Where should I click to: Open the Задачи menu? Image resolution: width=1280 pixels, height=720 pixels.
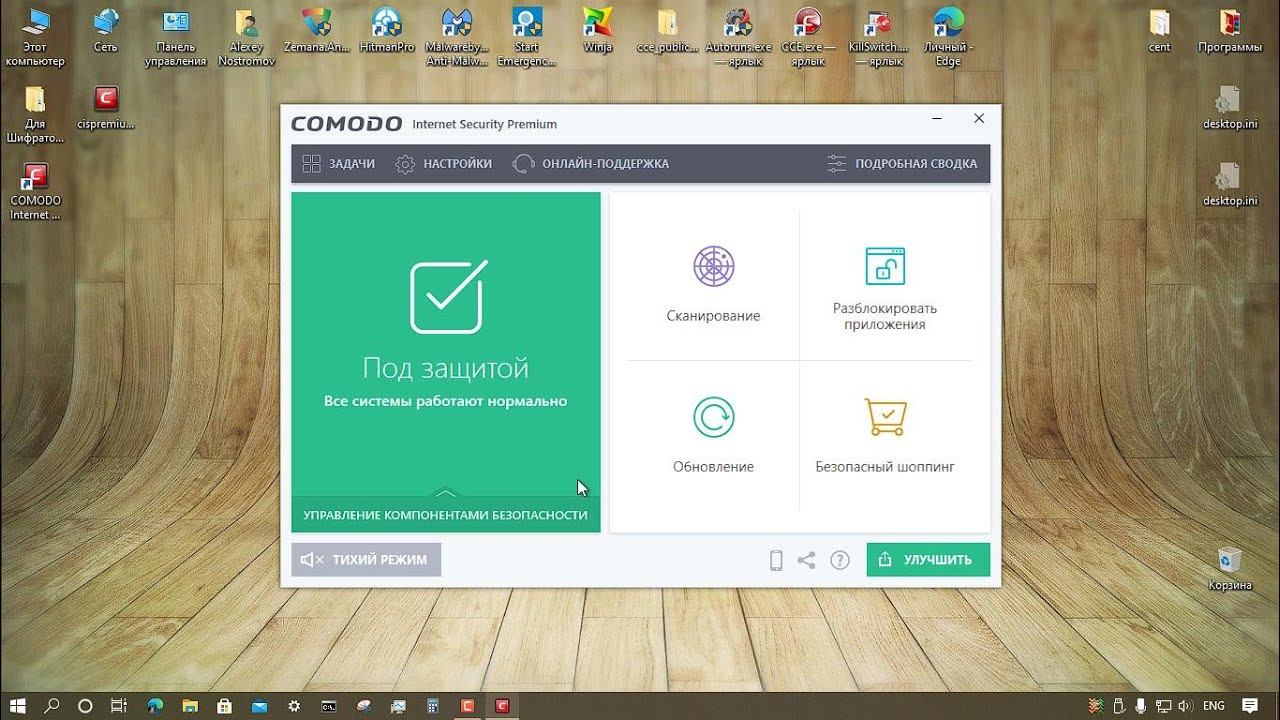pyautogui.click(x=339, y=163)
